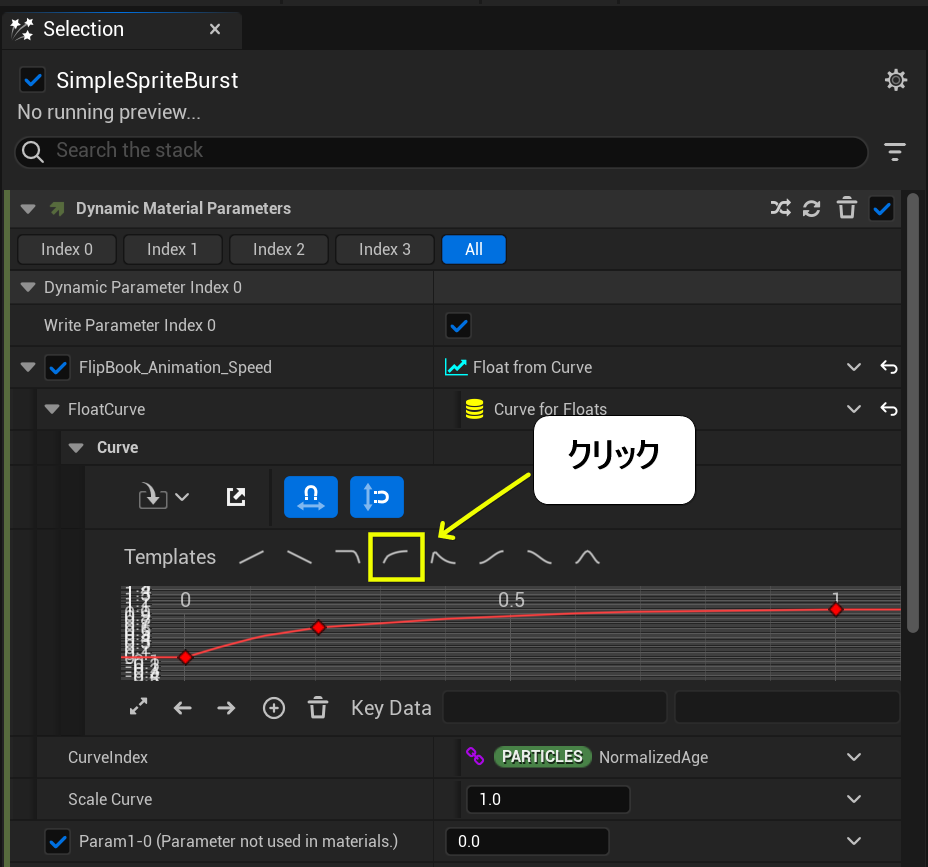Uncheck Write Parameter Index 0
This screenshot has width=928, height=867.
(458, 325)
